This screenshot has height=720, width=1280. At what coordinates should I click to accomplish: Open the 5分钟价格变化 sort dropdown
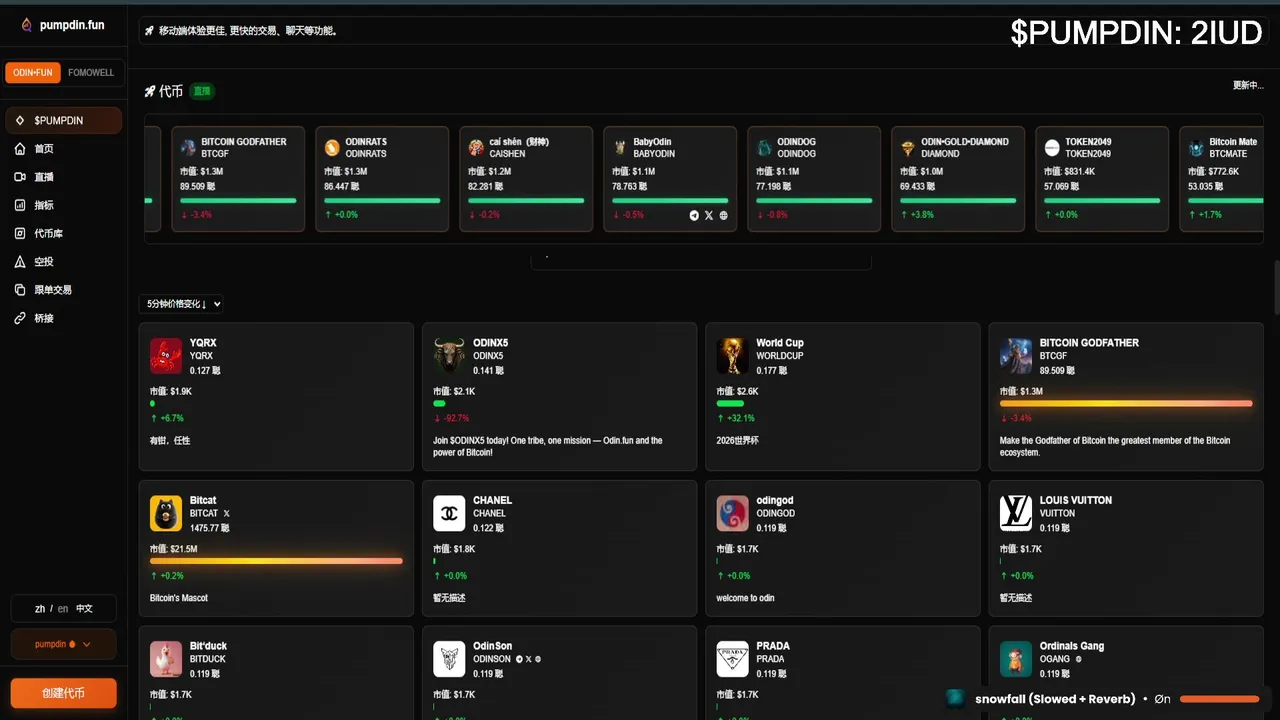click(183, 304)
